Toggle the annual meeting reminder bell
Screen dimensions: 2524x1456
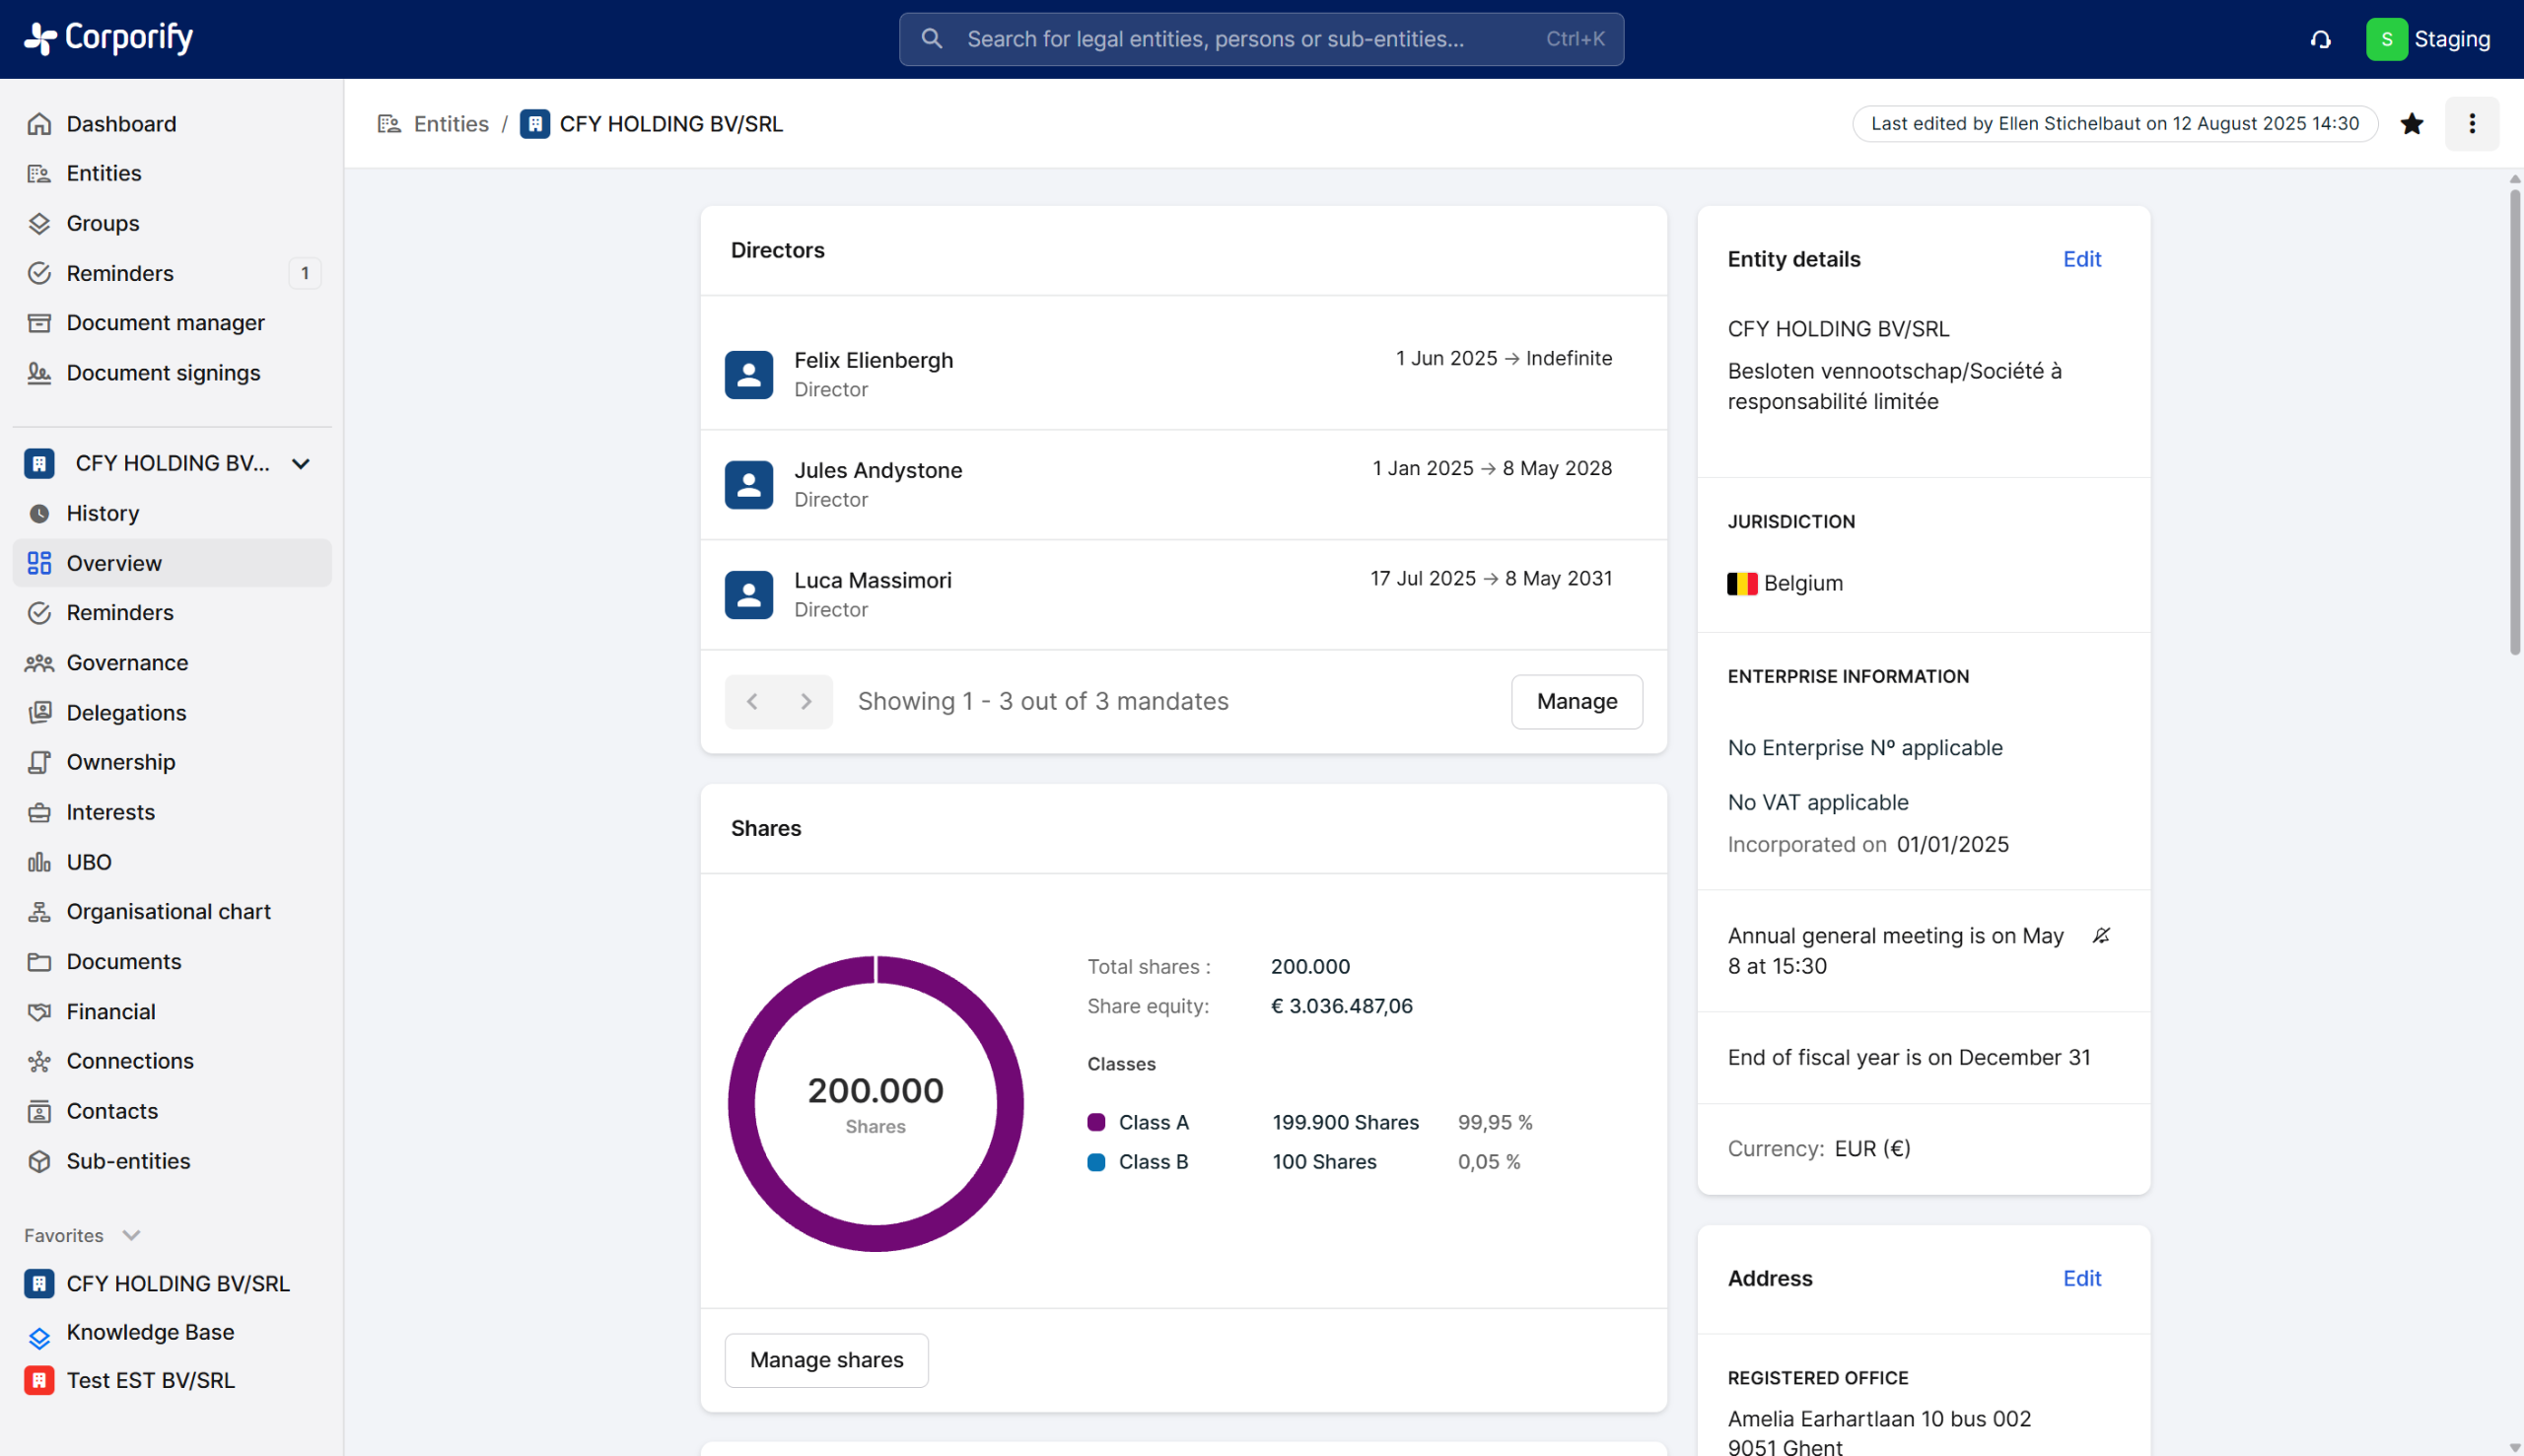coord(2101,936)
